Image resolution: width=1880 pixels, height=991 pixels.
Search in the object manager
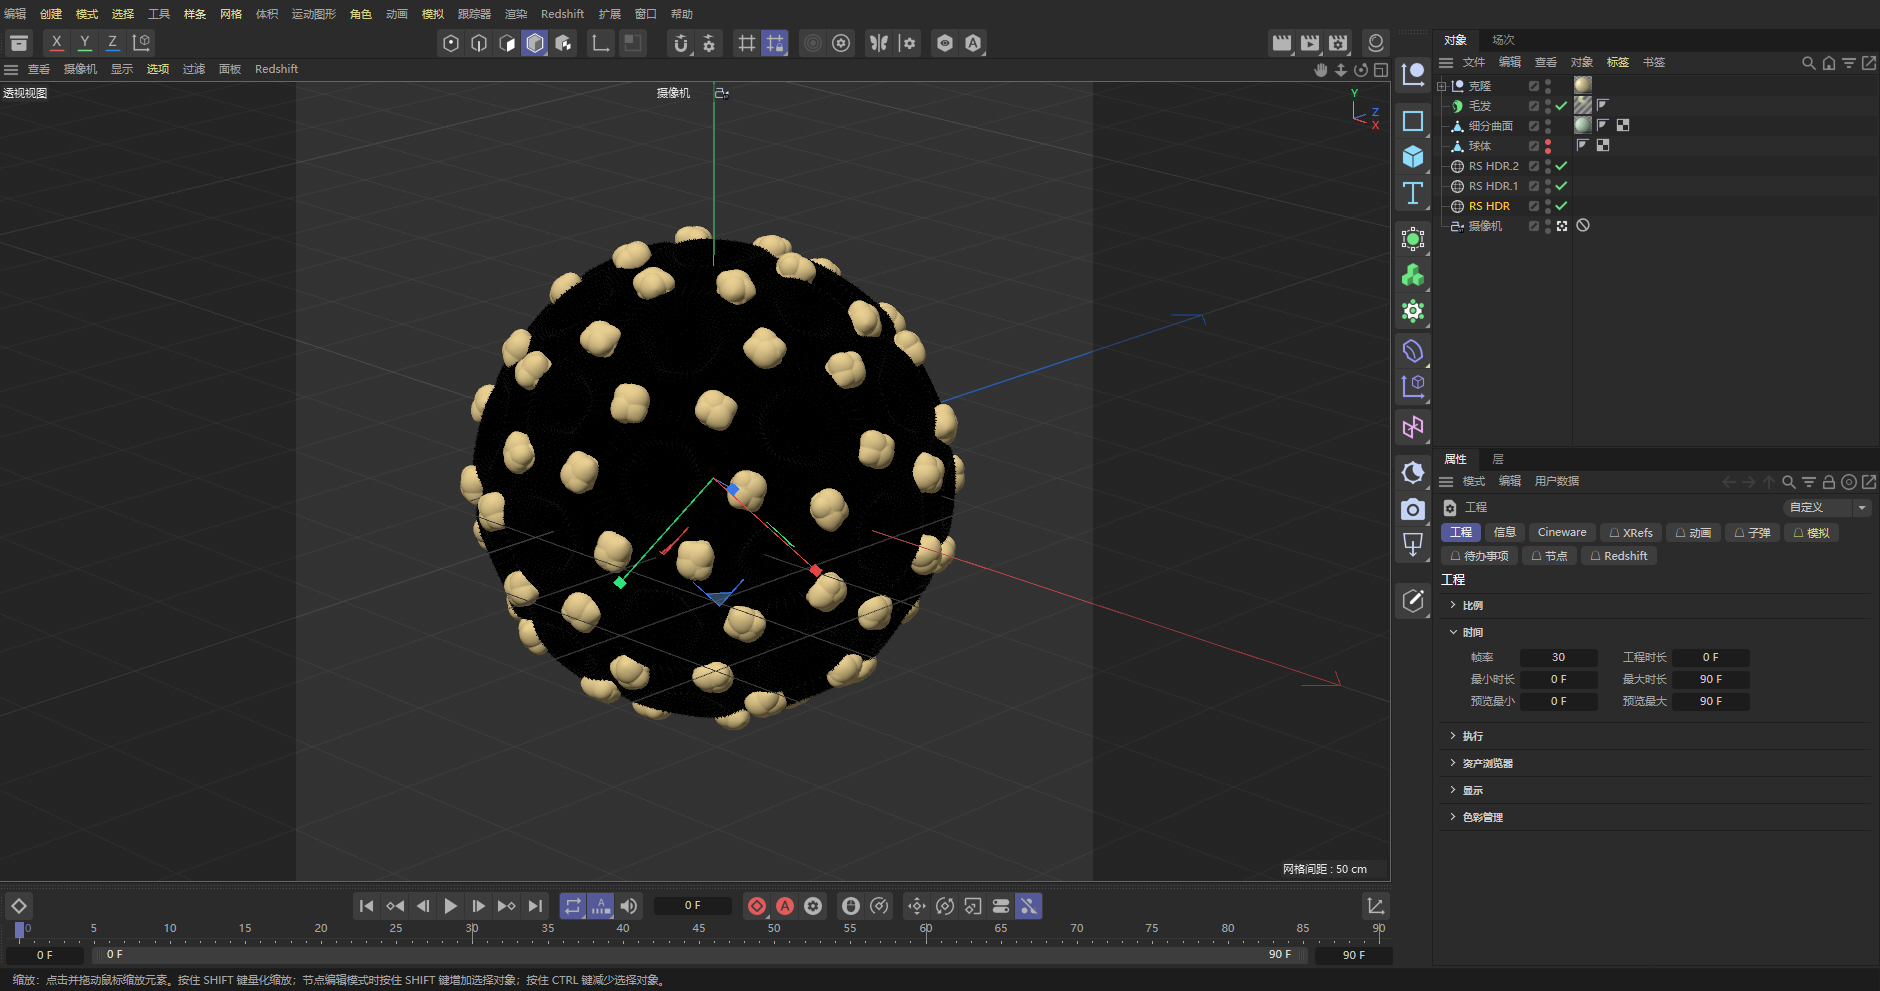(x=1808, y=63)
